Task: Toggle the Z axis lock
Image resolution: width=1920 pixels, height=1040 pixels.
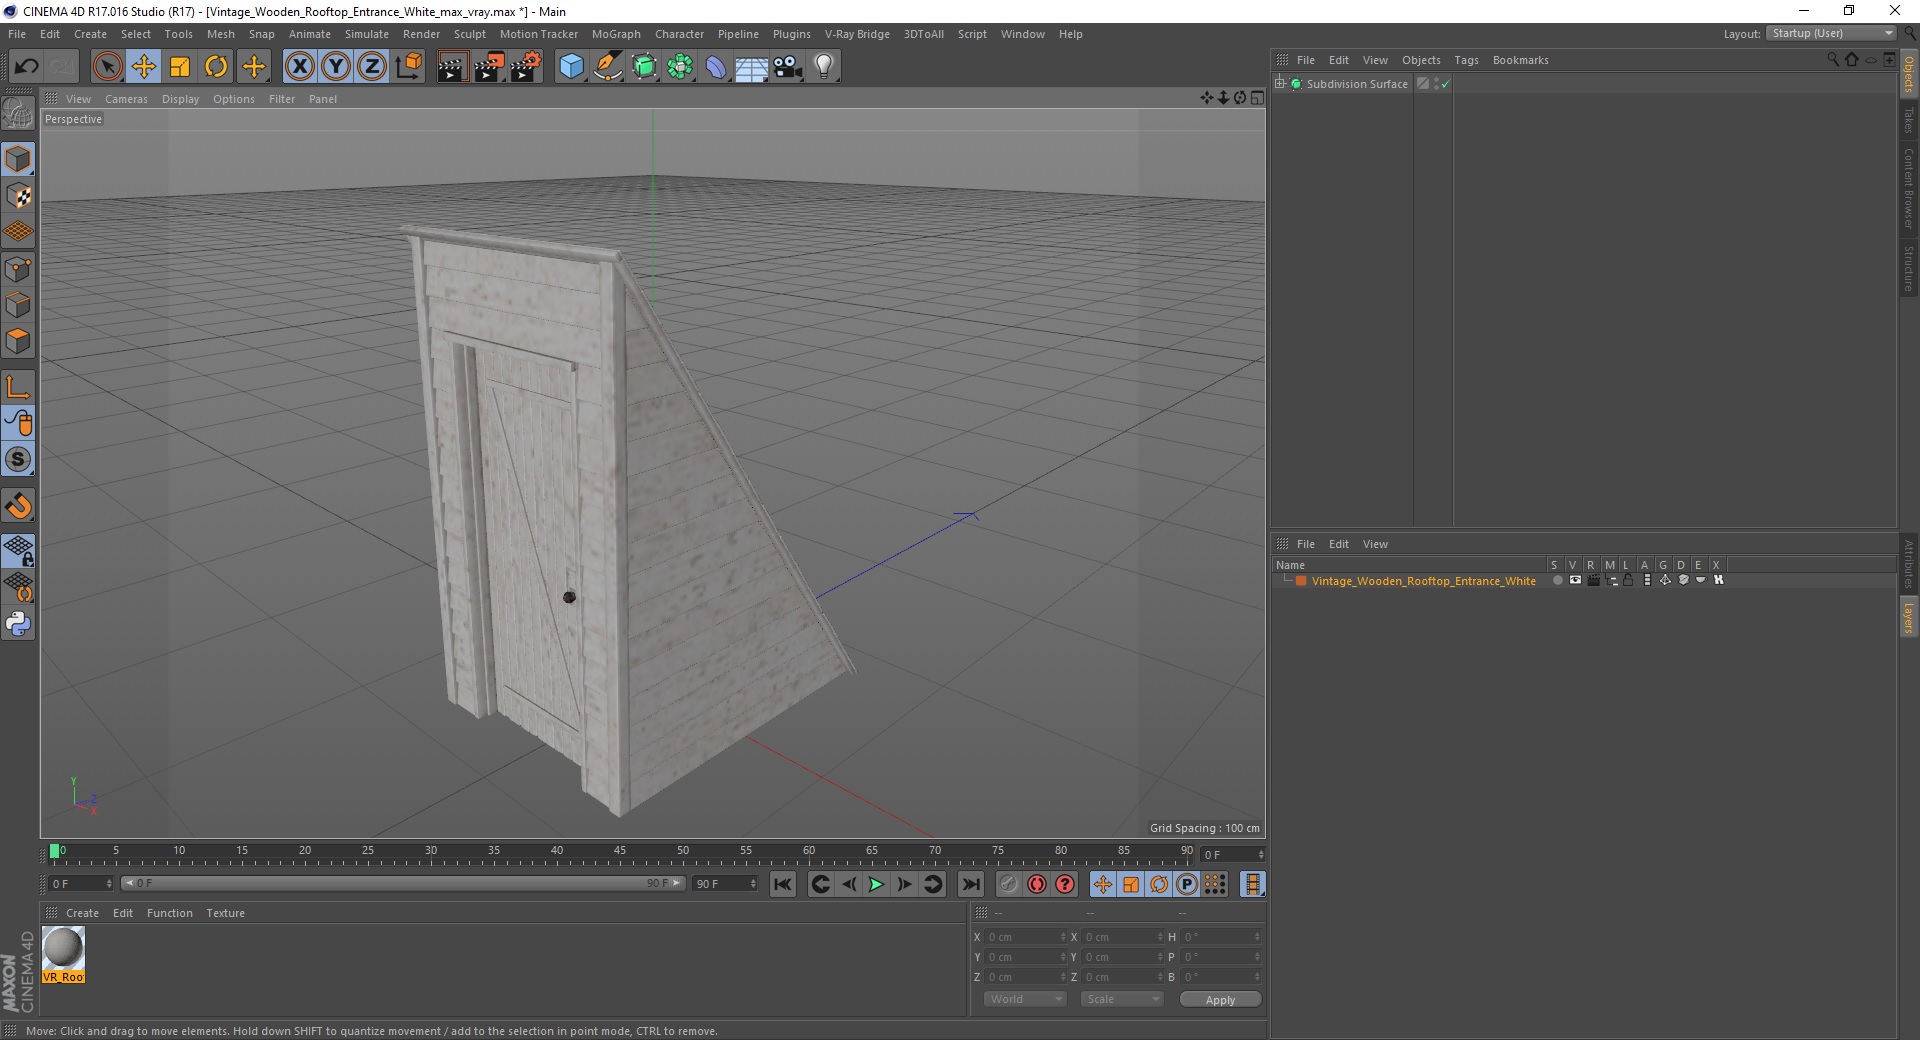Action: pyautogui.click(x=372, y=66)
